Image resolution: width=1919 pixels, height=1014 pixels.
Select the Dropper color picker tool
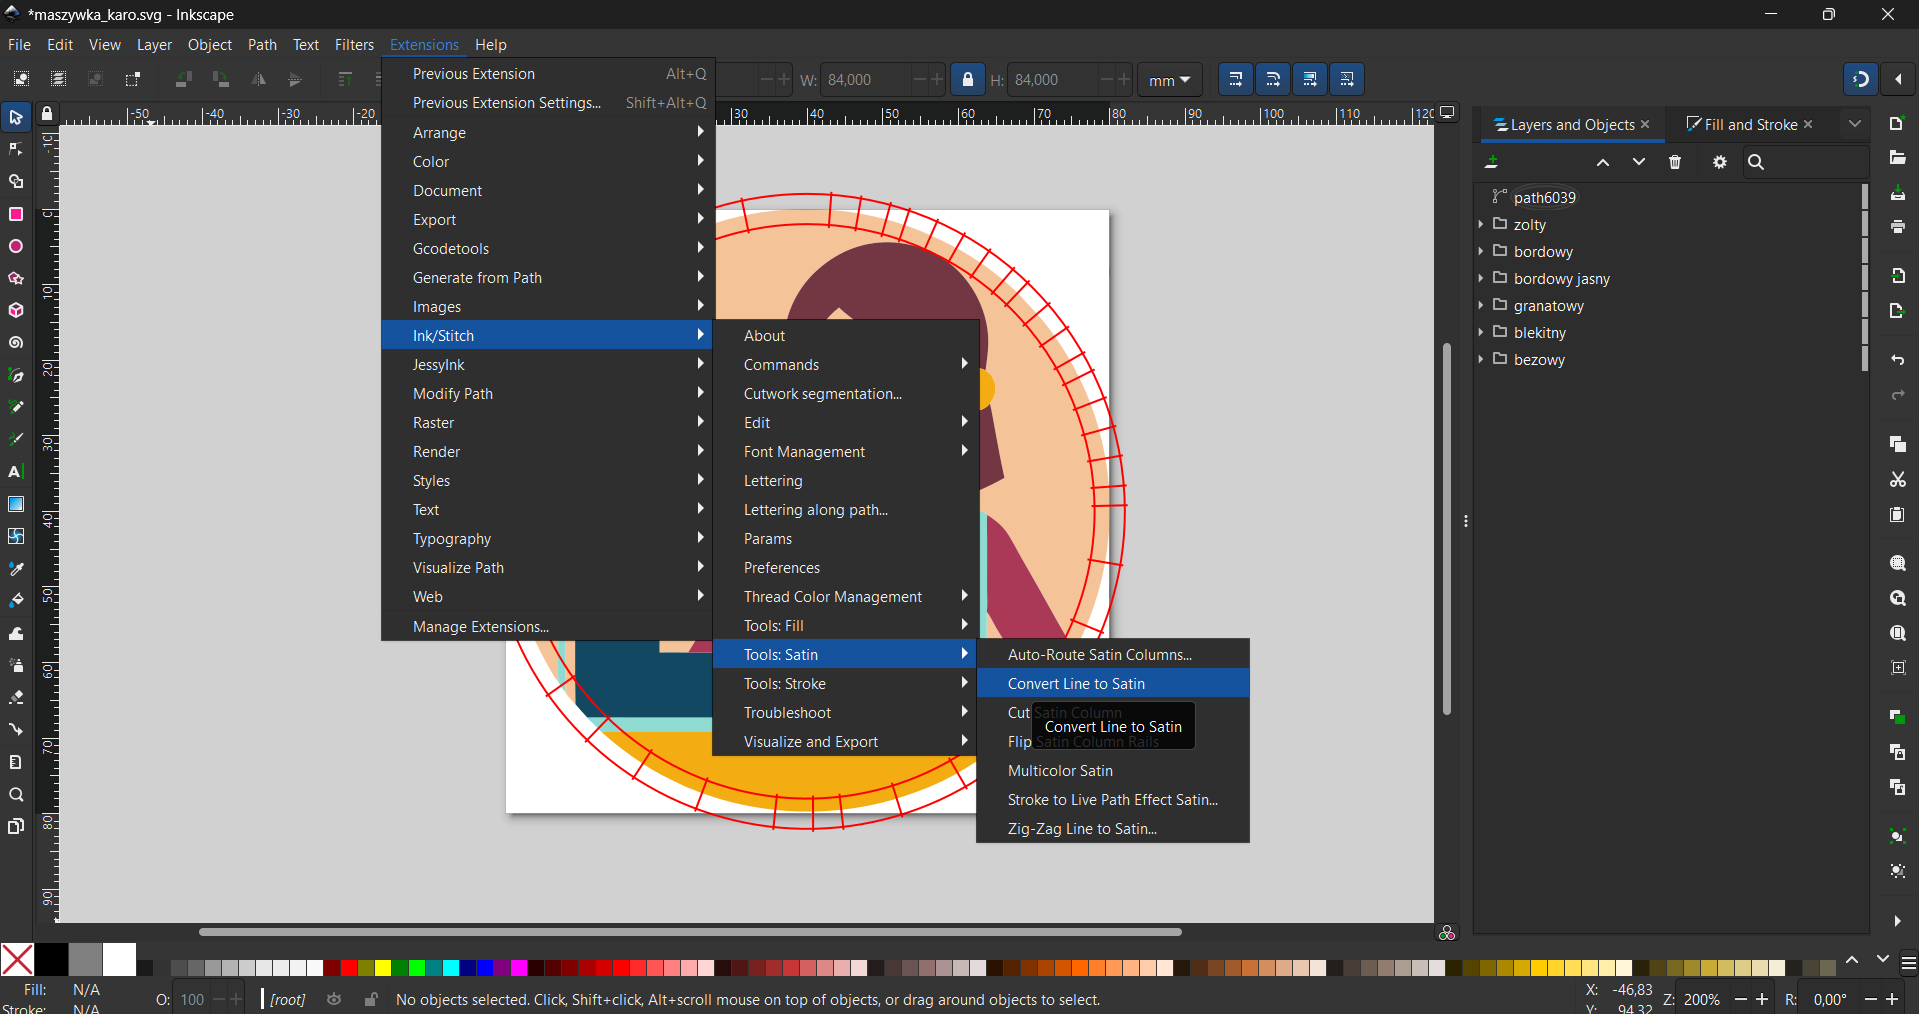[x=16, y=569]
